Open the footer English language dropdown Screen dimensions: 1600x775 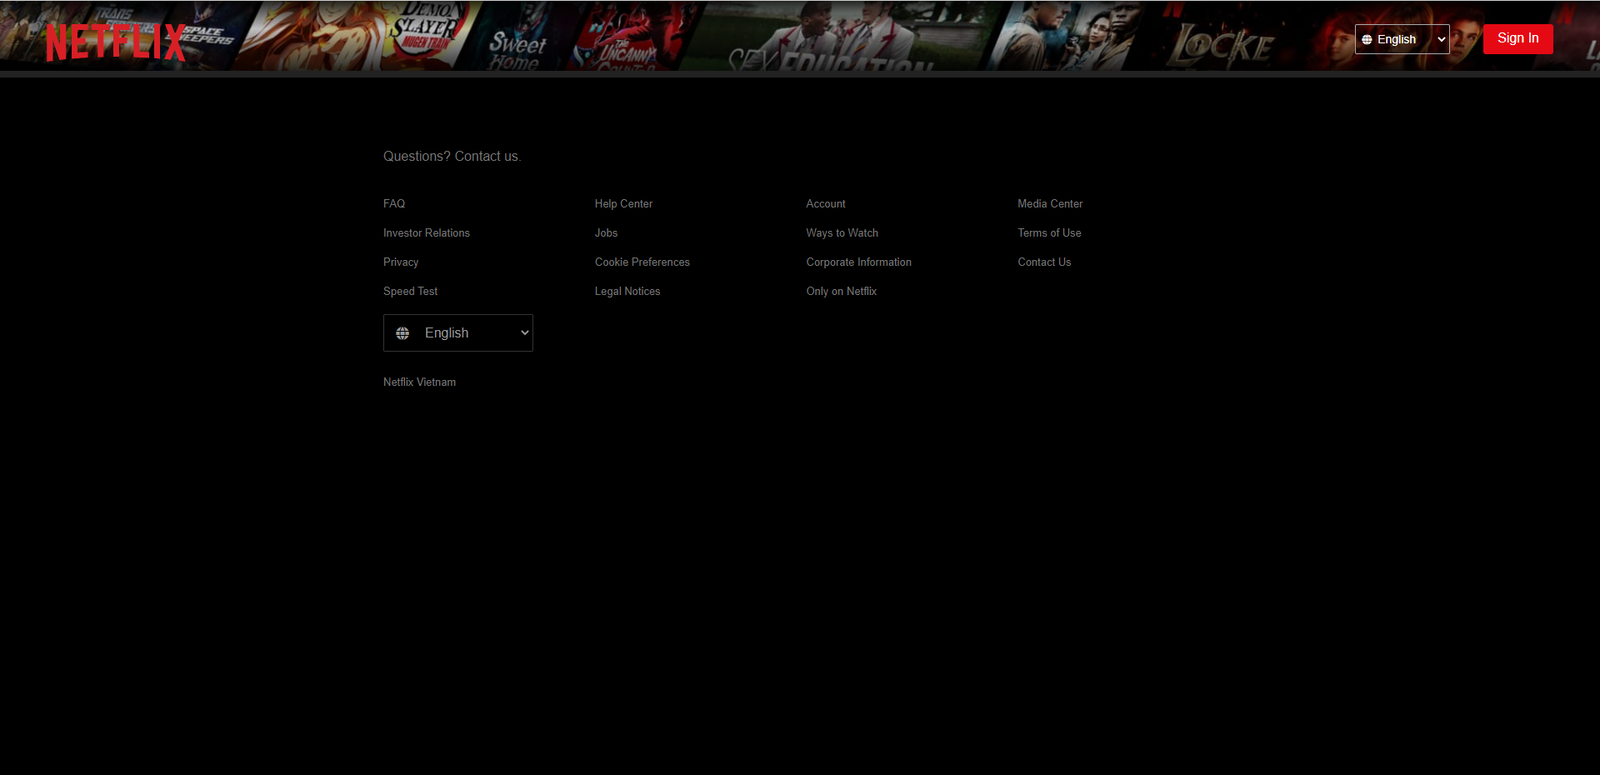coord(458,333)
